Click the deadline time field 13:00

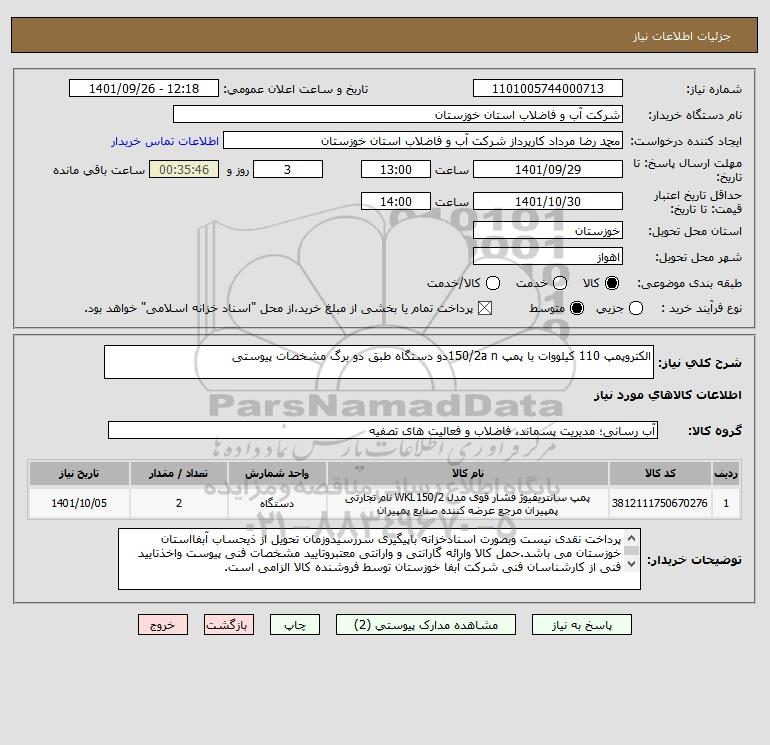396,169
